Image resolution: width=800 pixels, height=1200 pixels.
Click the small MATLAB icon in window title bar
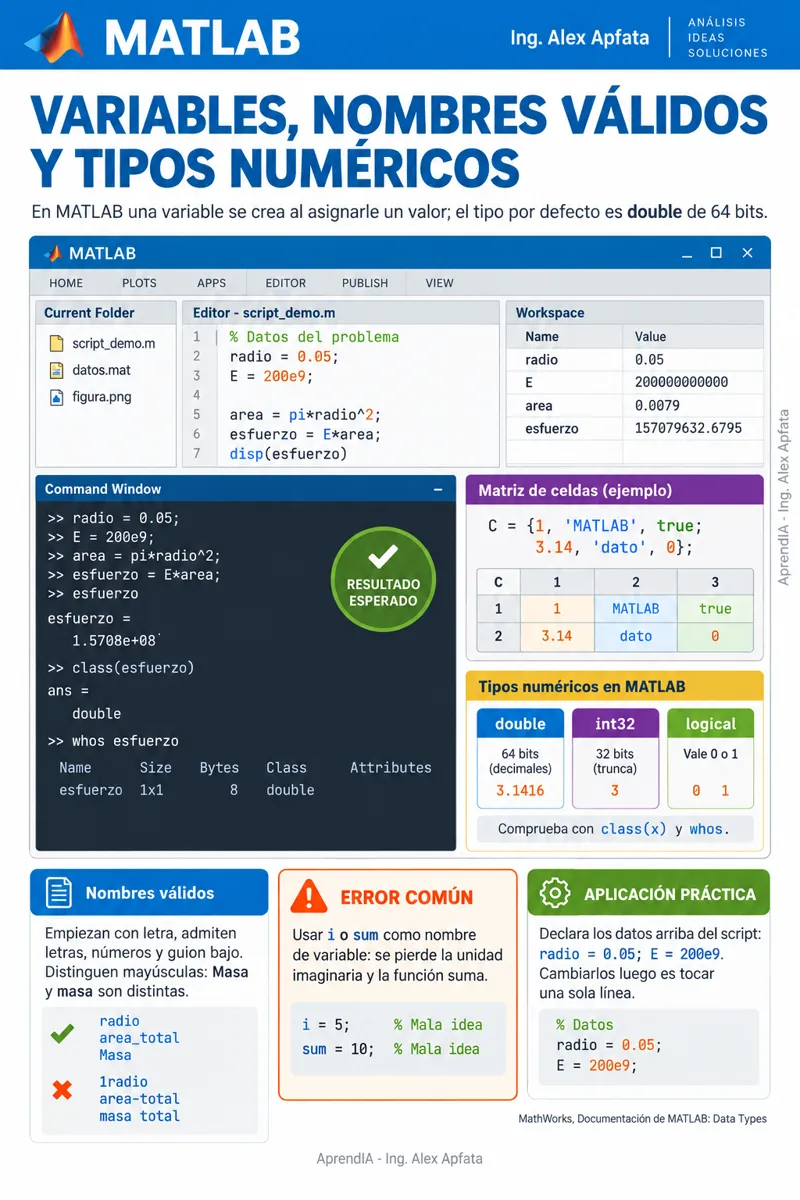click(52, 253)
